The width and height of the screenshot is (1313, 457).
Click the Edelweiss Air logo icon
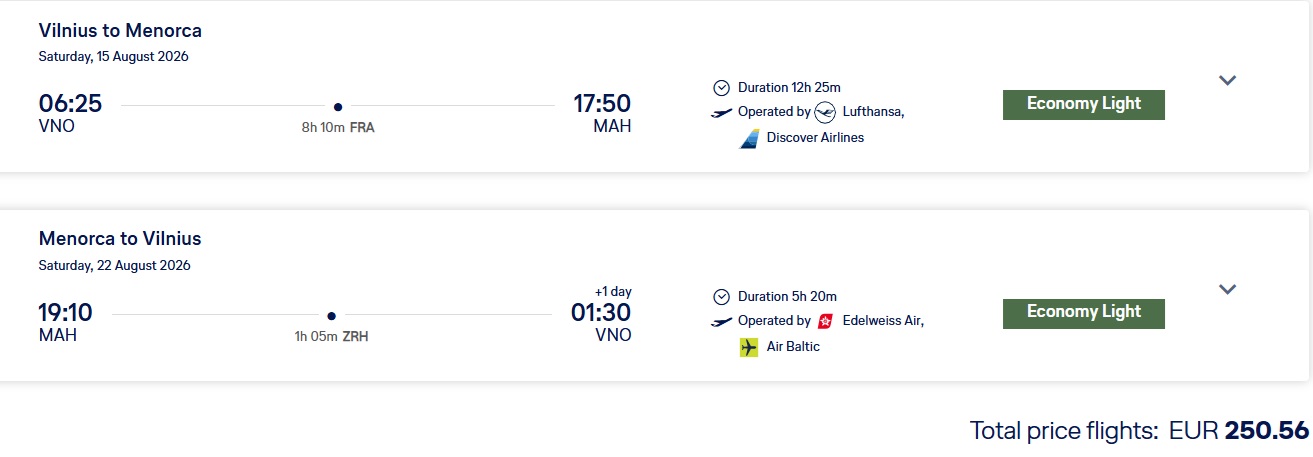[826, 321]
